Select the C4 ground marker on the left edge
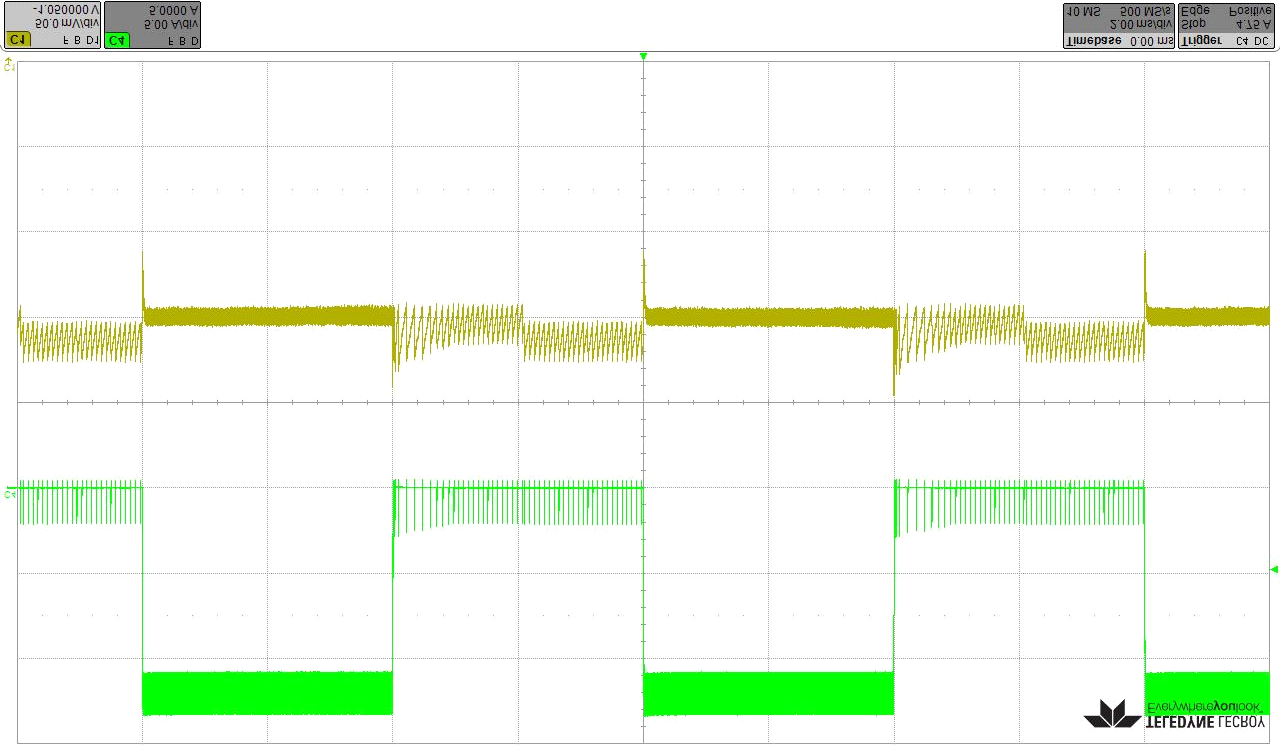Viewport: 1280px width, 747px height. [x=9, y=493]
